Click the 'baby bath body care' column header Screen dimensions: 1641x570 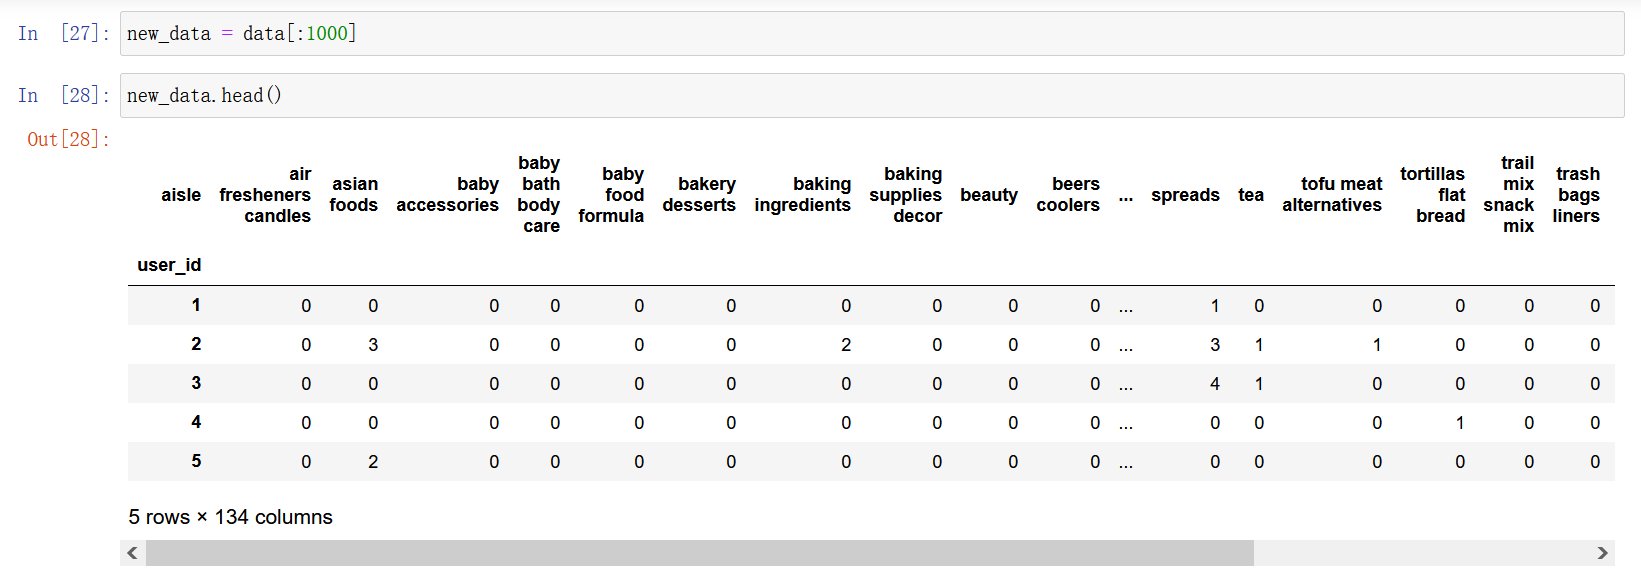pos(539,195)
